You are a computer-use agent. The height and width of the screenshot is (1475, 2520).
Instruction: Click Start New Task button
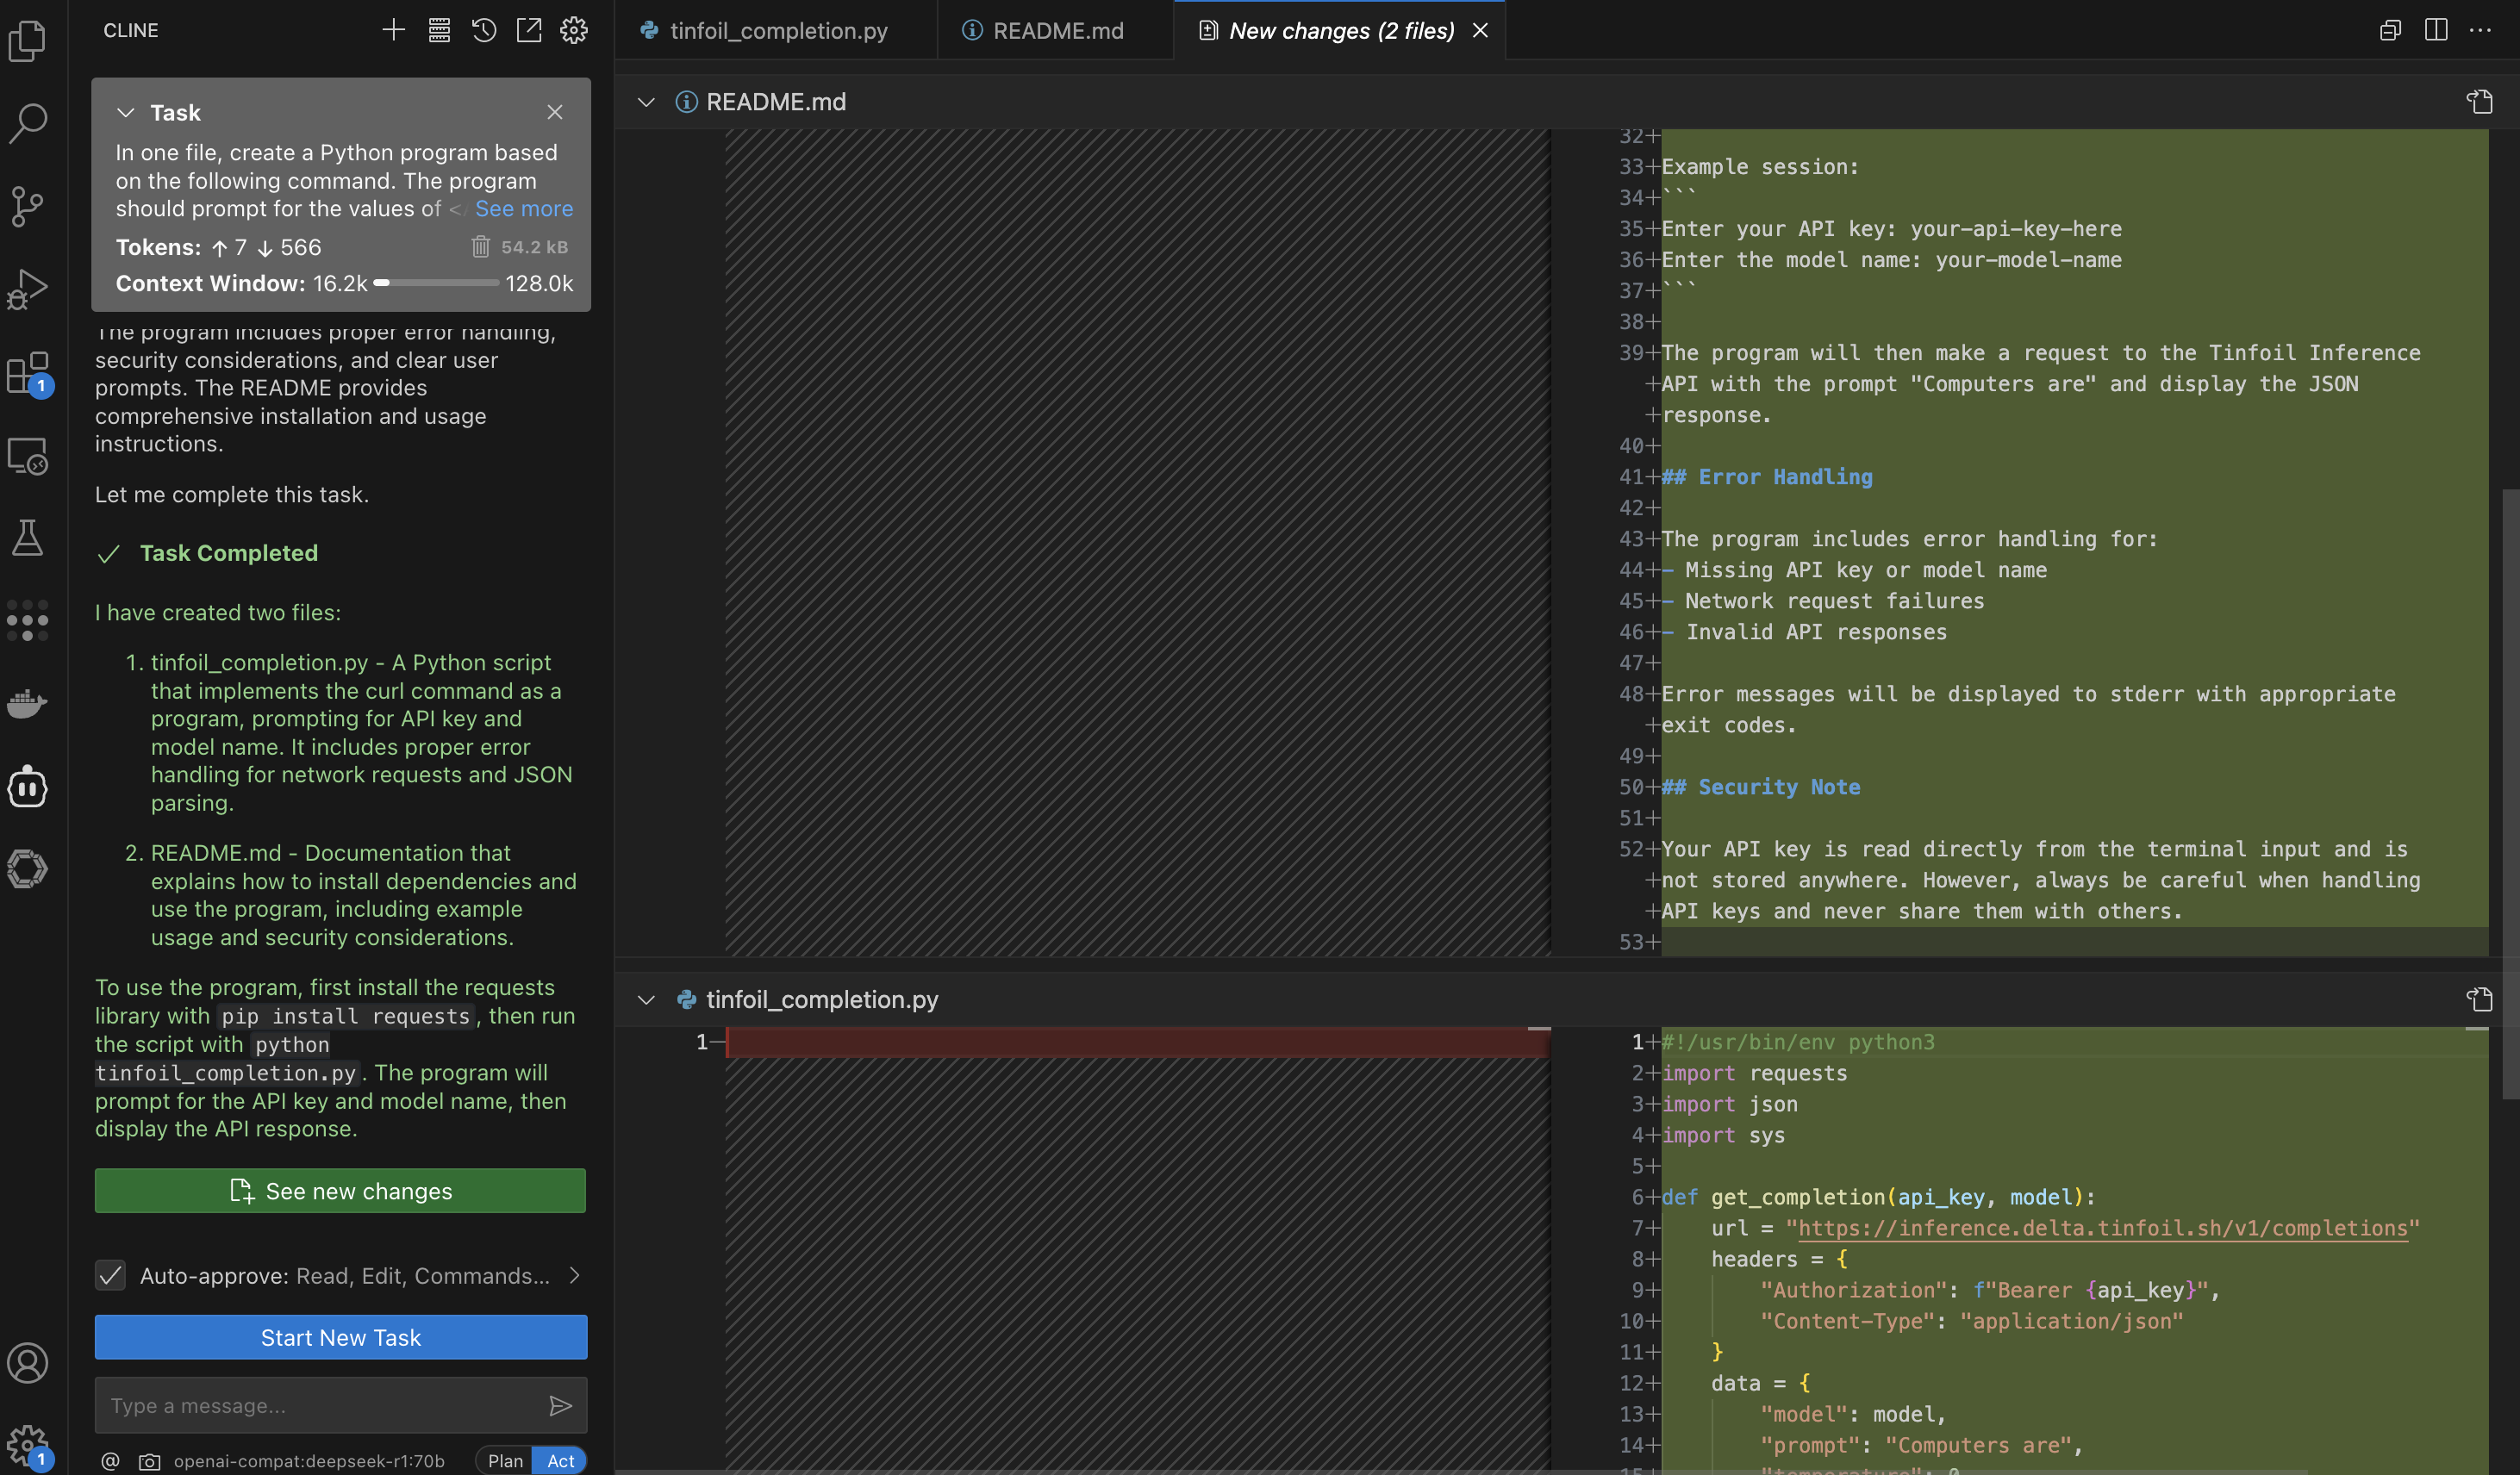[x=340, y=1337]
